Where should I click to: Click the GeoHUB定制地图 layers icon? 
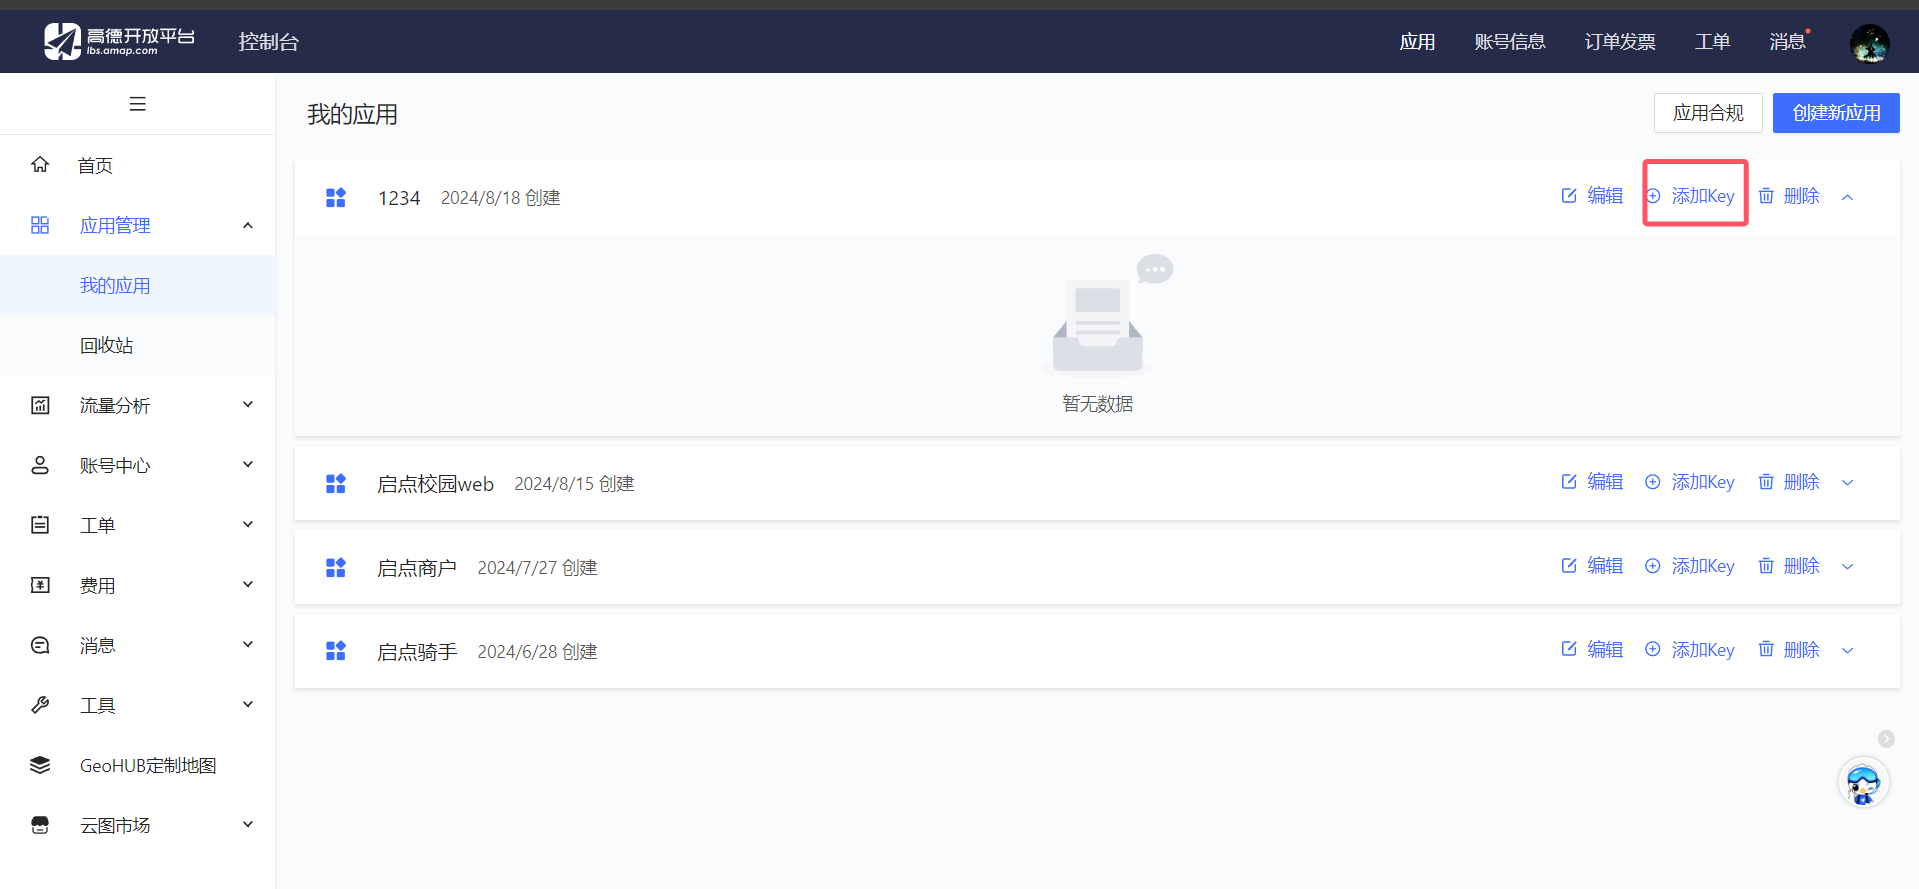point(40,765)
